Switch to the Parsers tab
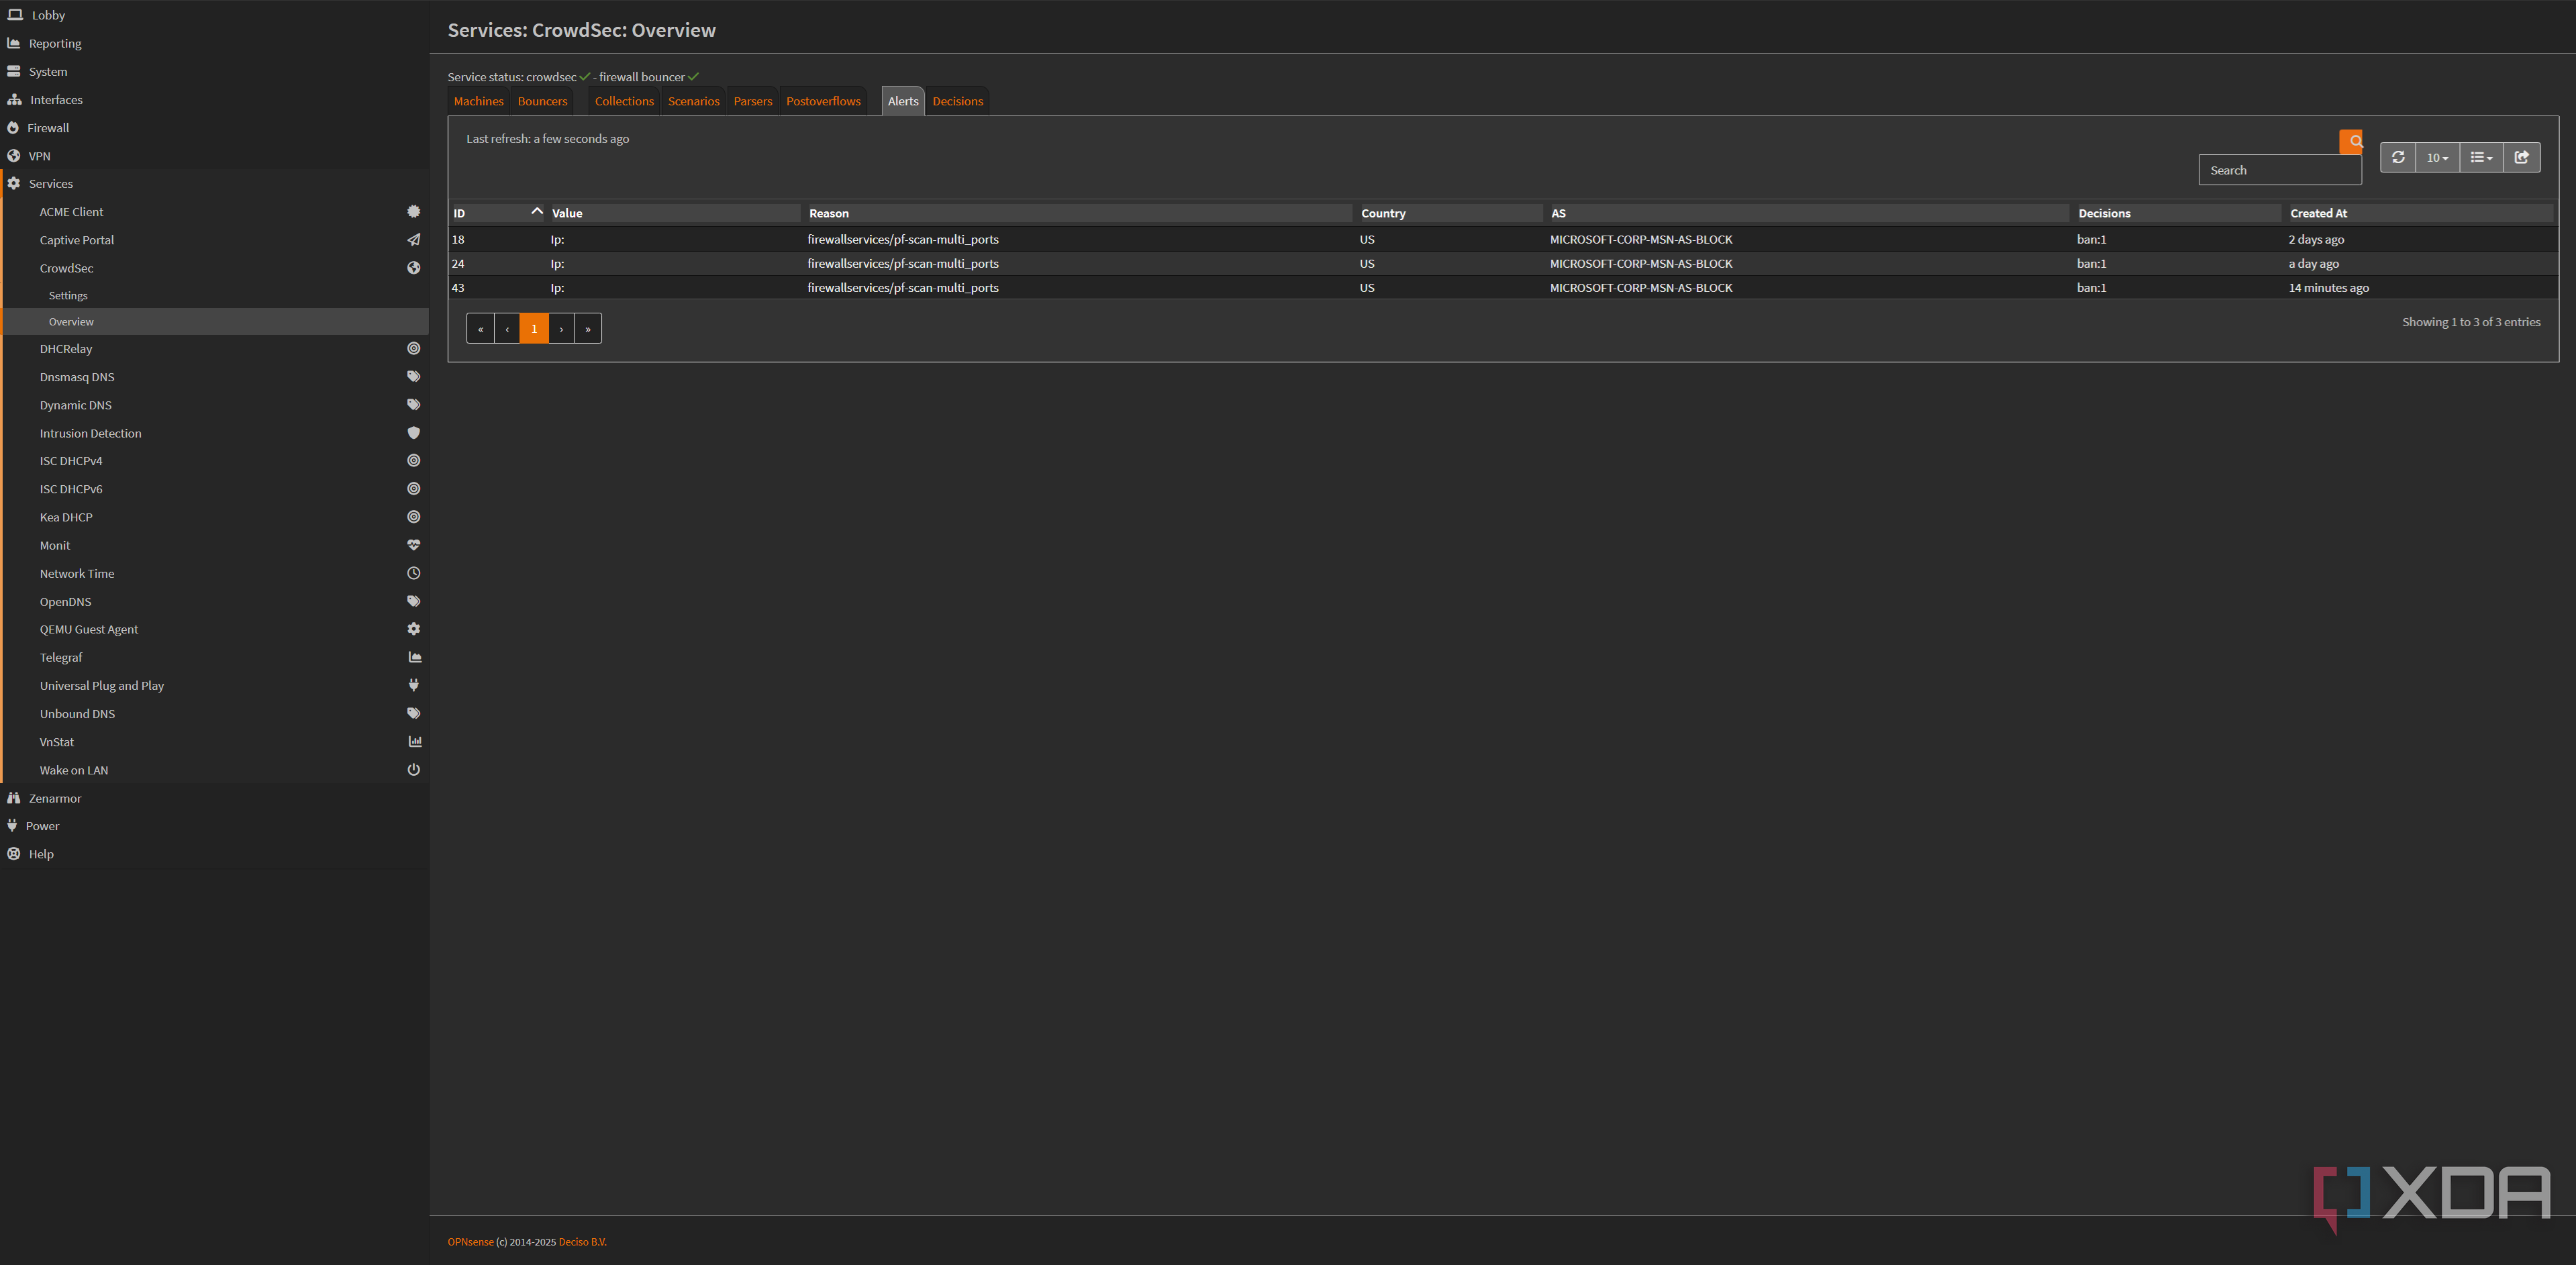 tap(753, 101)
